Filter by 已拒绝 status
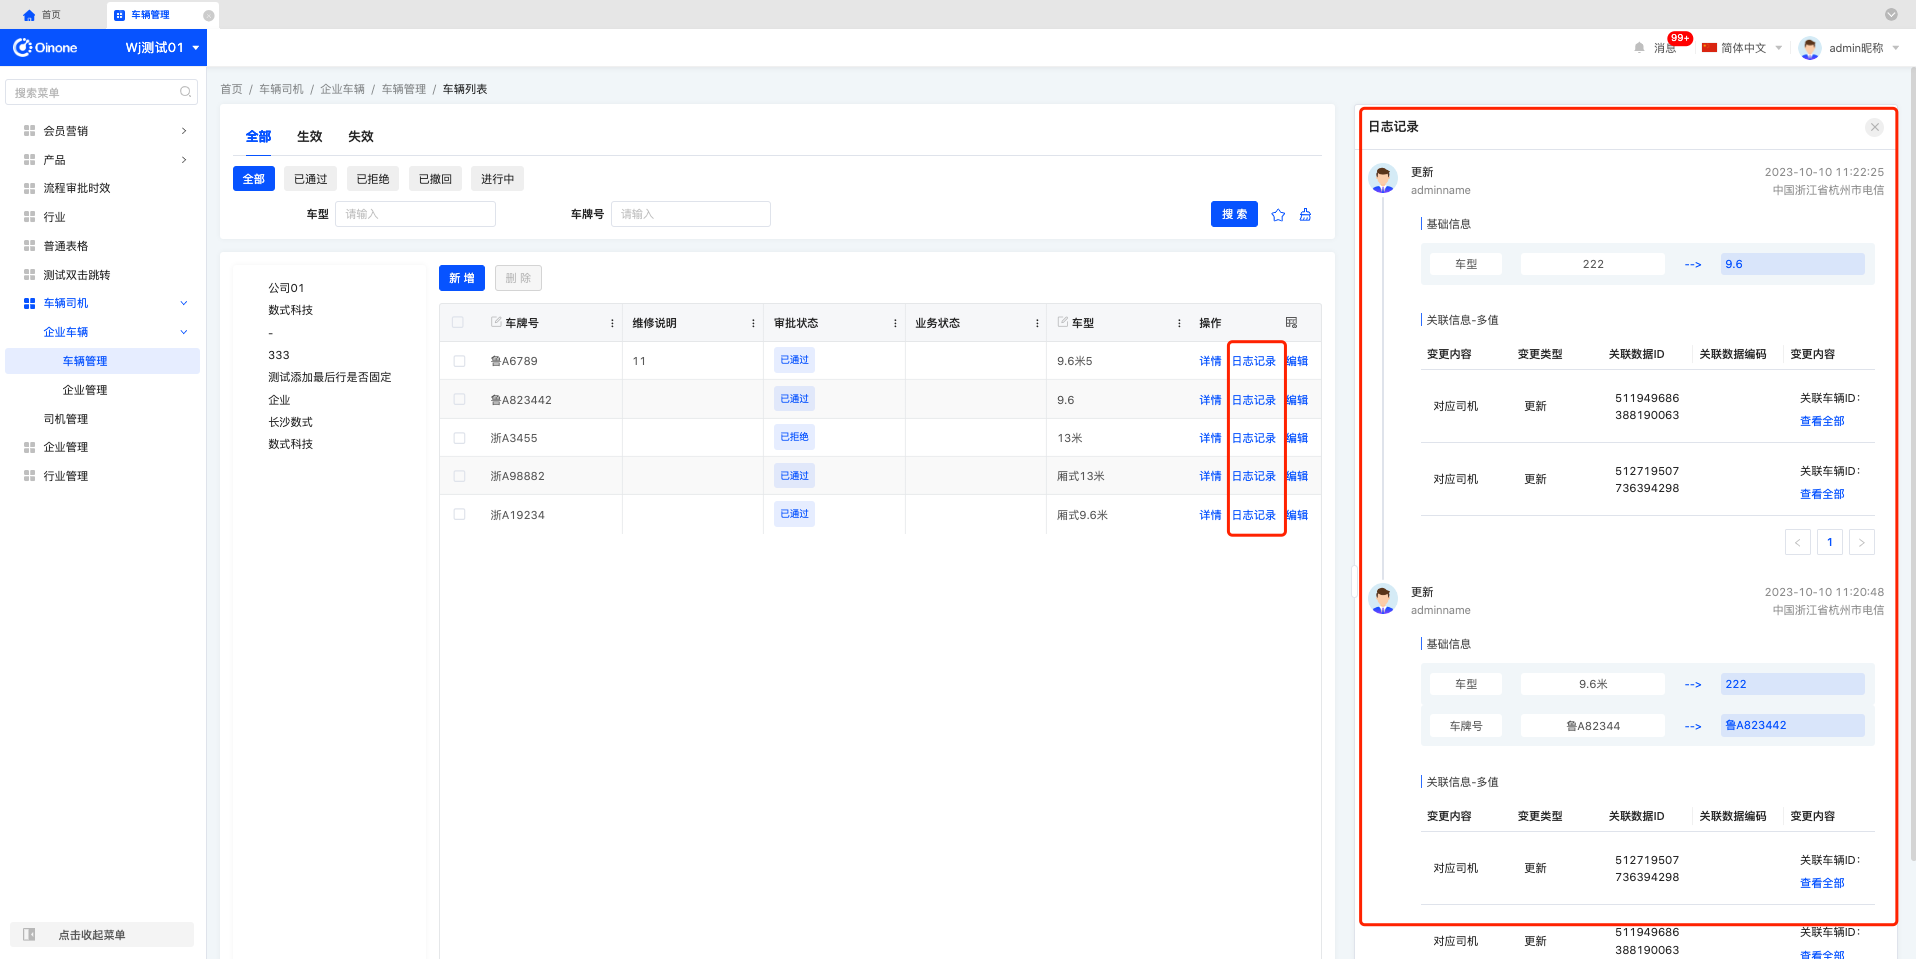Image resolution: width=1916 pixels, height=959 pixels. click(373, 179)
